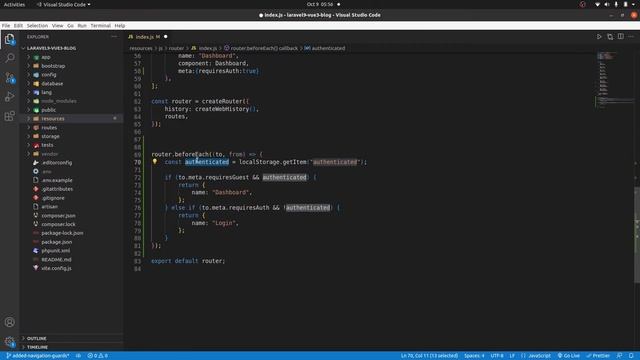
Task: Open editor More Actions ellipsis
Action: [x=631, y=37]
